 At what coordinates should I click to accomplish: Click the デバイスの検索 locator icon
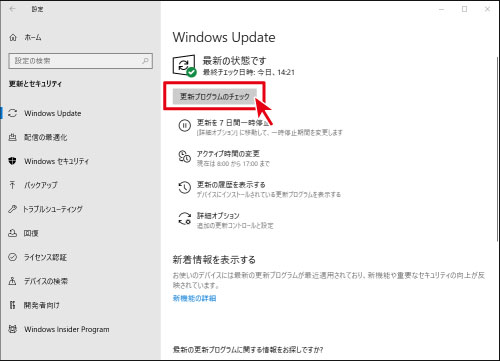click(x=13, y=281)
